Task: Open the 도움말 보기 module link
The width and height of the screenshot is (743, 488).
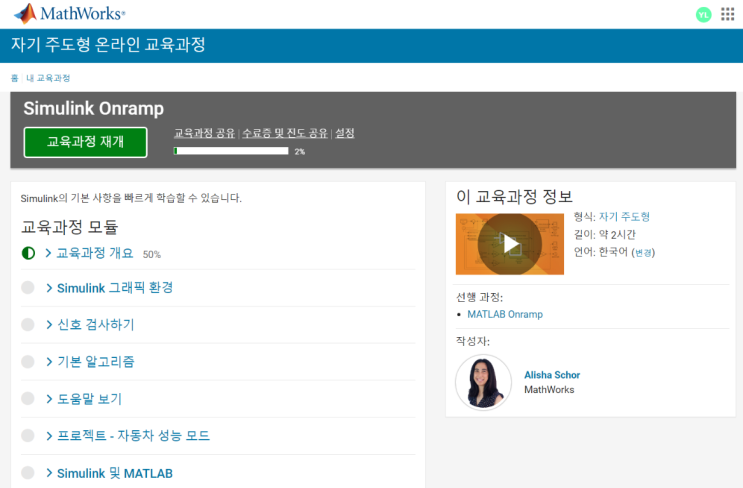Action: pos(90,398)
